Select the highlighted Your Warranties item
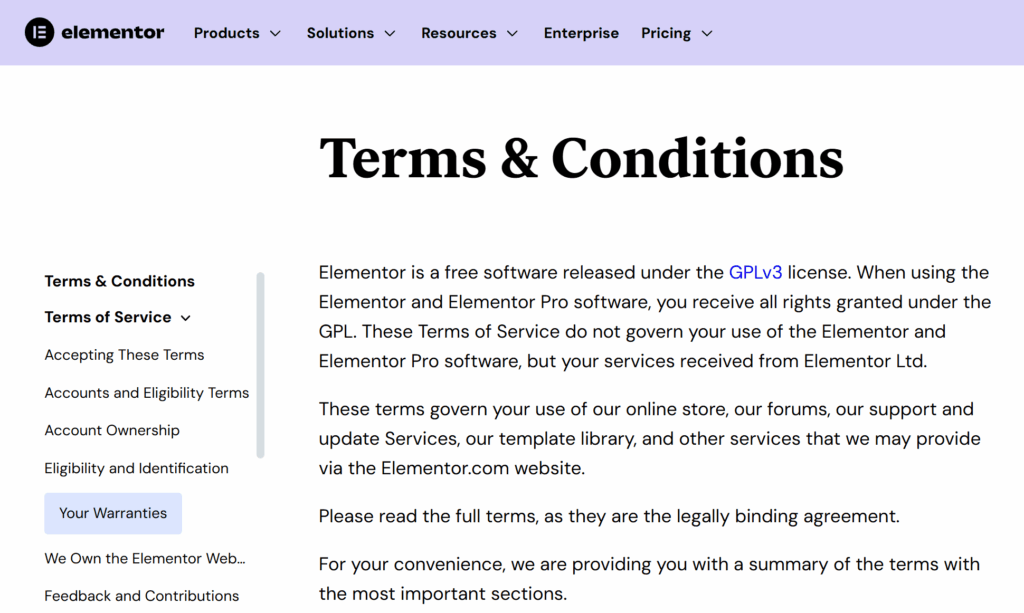The width and height of the screenshot is (1024, 613). pyautogui.click(x=113, y=513)
